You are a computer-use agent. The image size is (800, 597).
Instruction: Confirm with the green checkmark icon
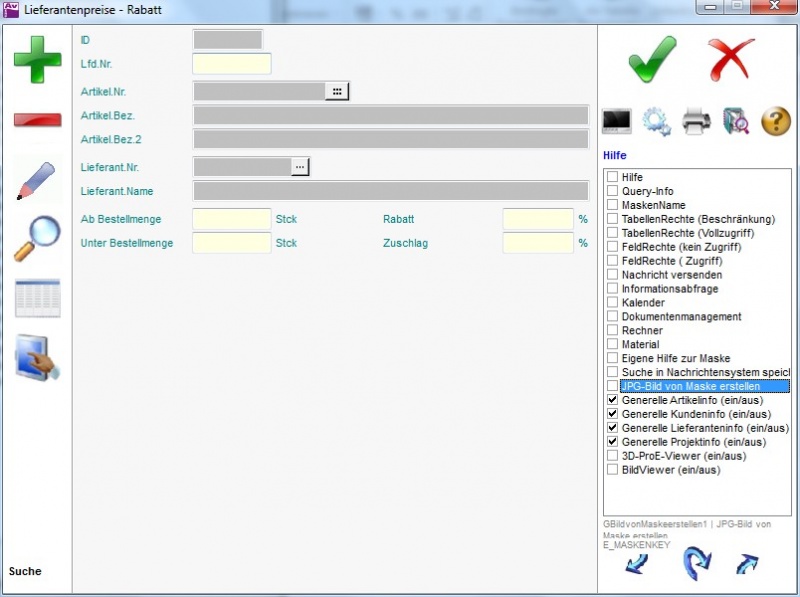[x=652, y=59]
